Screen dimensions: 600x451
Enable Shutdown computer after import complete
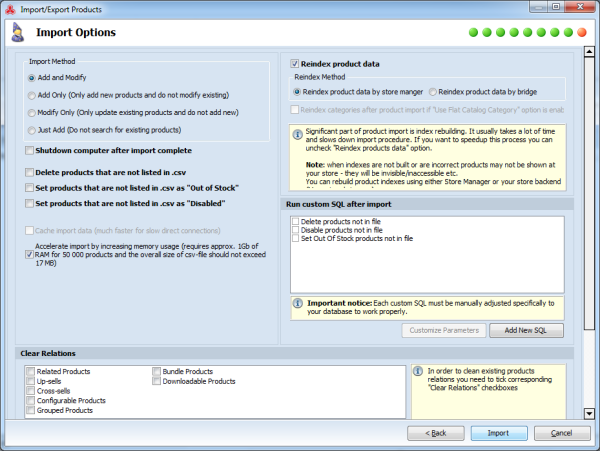coord(30,150)
